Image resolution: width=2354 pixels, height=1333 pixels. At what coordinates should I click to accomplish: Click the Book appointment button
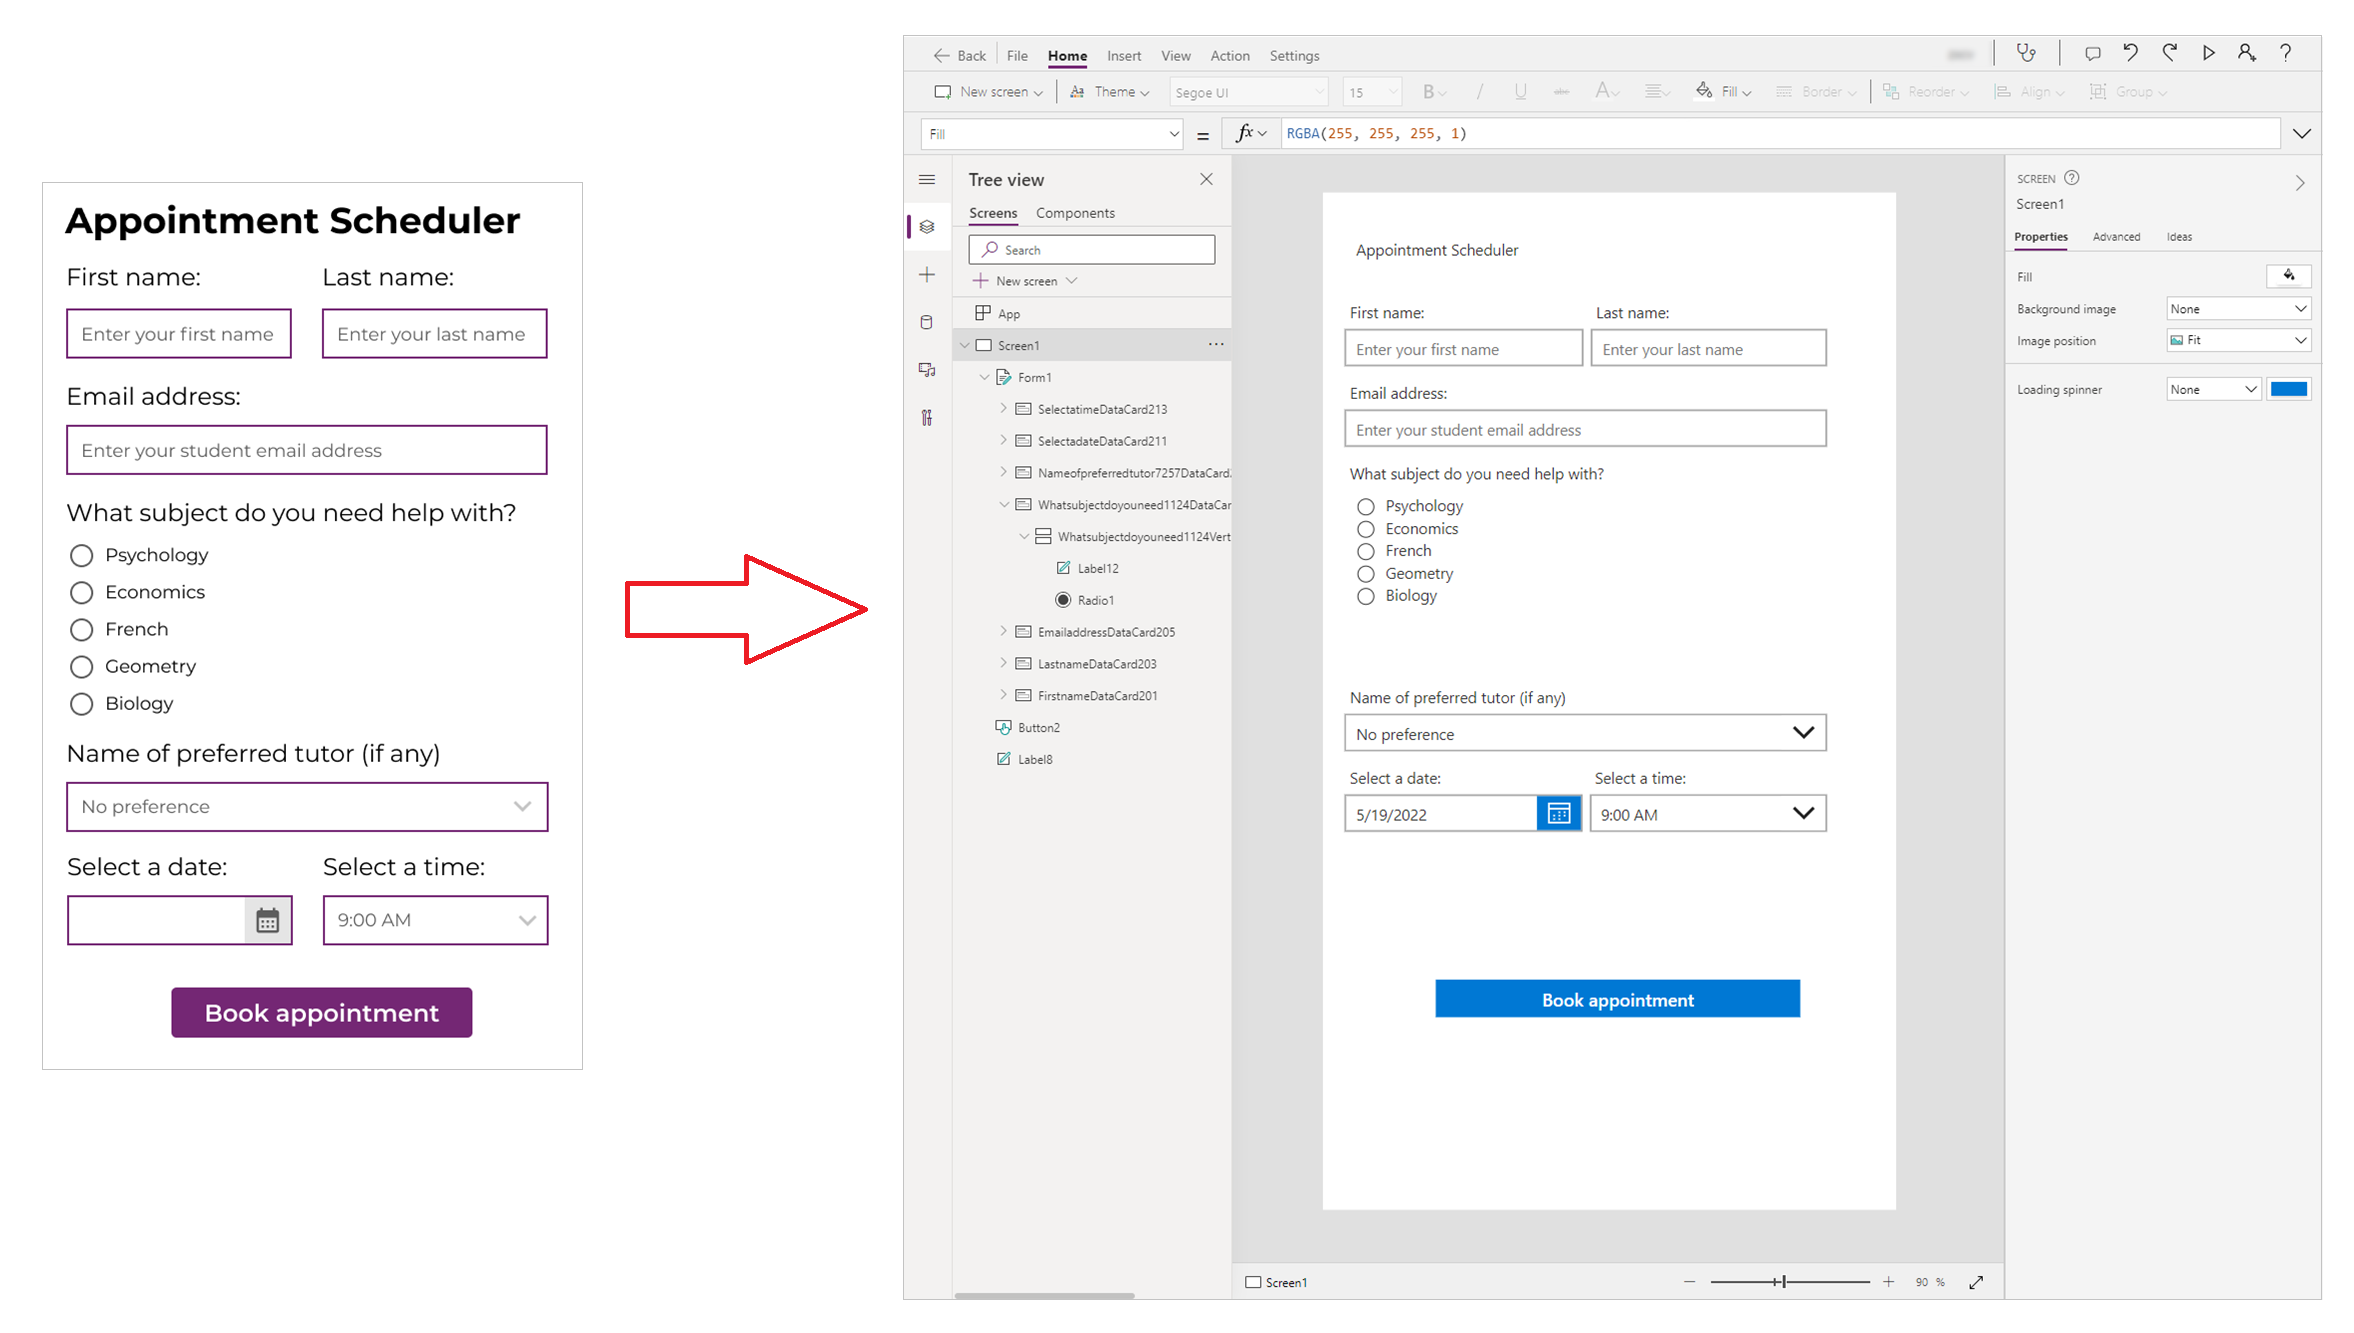(1617, 1000)
